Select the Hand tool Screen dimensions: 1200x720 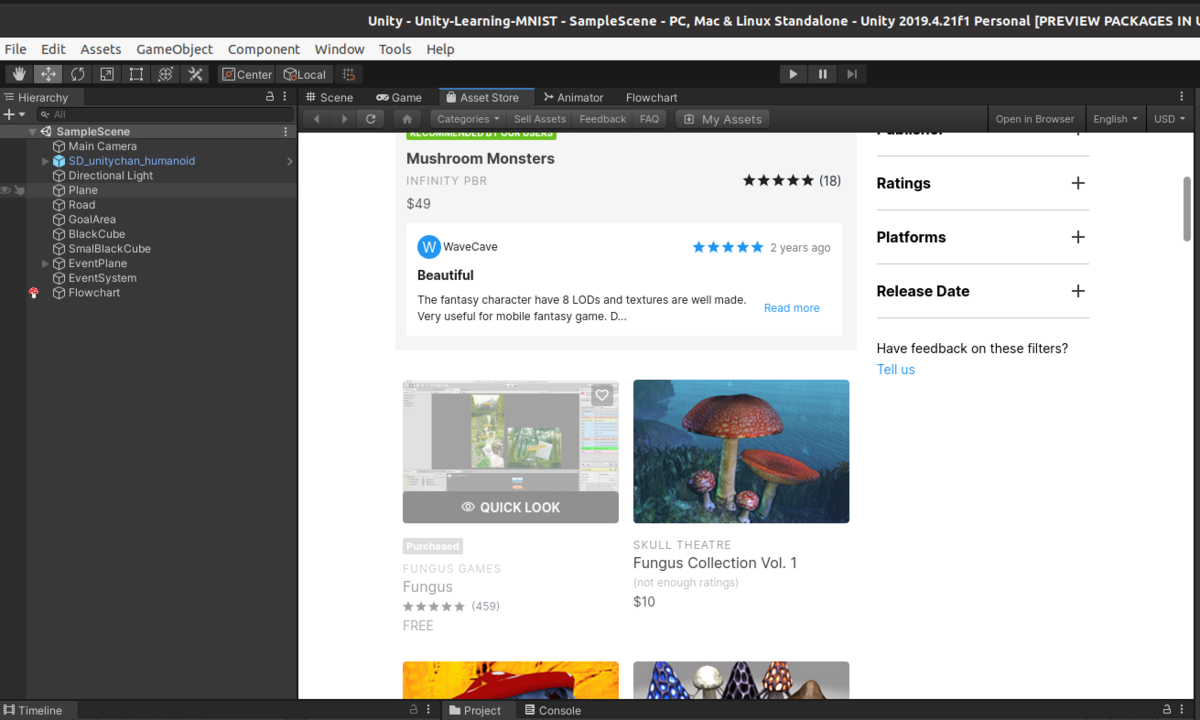coord(19,74)
